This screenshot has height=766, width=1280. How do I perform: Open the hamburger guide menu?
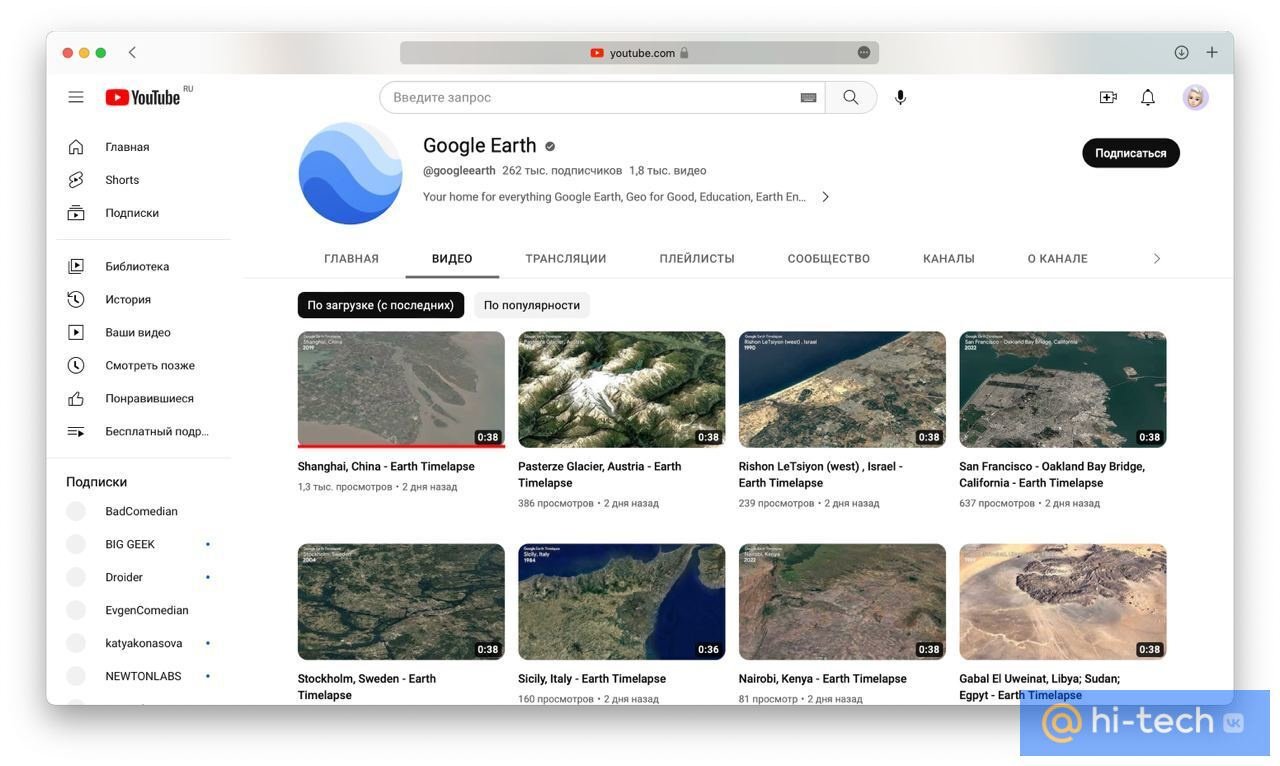[x=76, y=97]
